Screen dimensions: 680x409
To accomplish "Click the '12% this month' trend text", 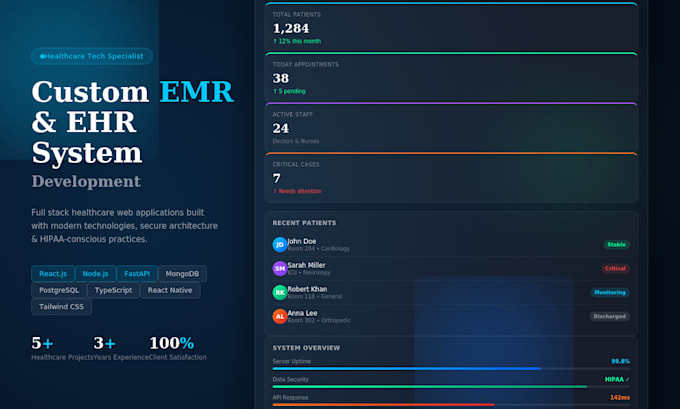I will (x=297, y=41).
